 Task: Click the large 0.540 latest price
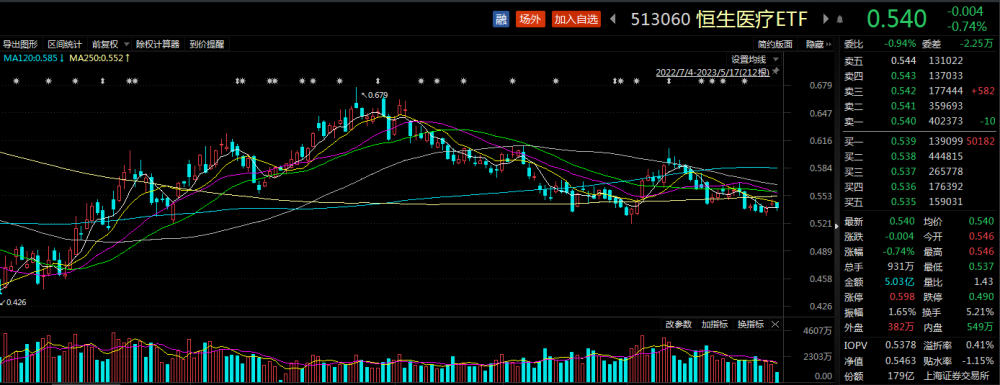click(896, 19)
